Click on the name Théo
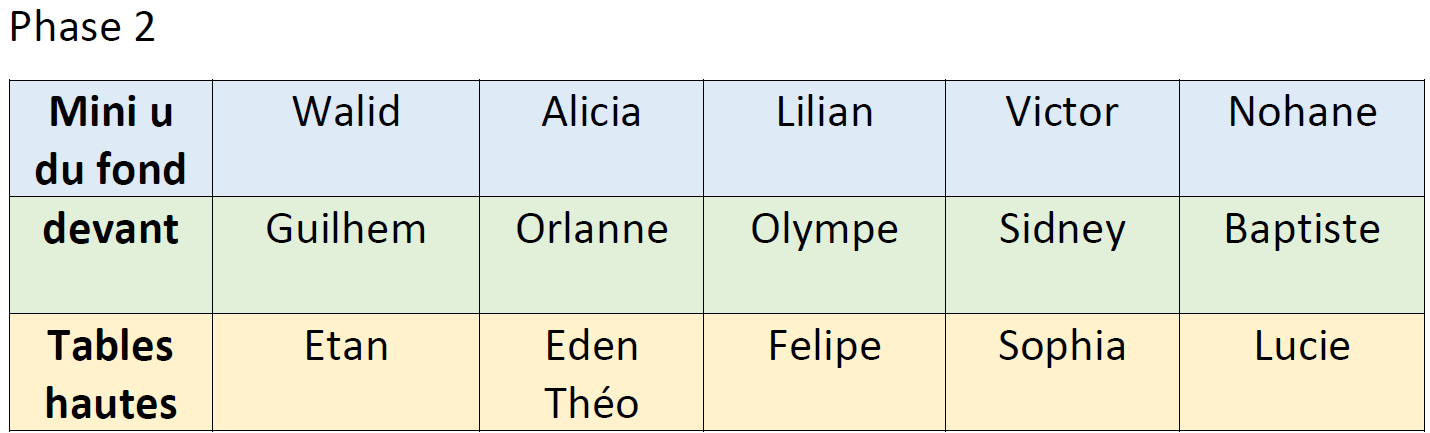The width and height of the screenshot is (1430, 433). pos(591,403)
